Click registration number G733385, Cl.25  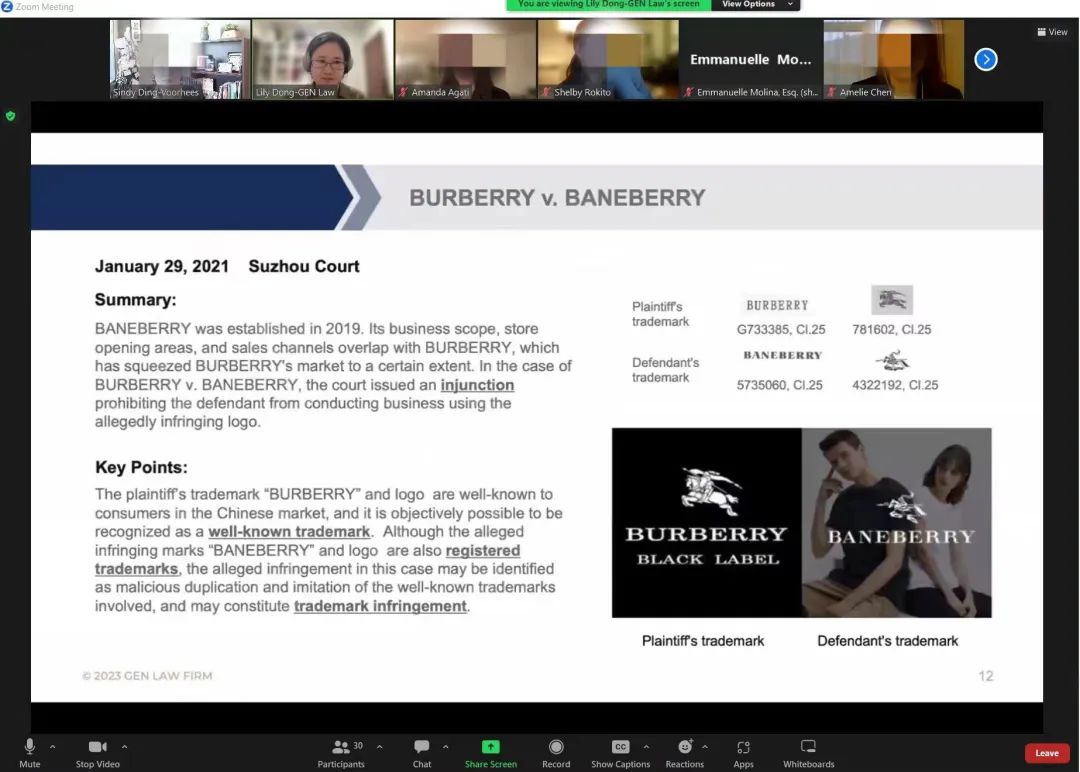[x=781, y=330]
